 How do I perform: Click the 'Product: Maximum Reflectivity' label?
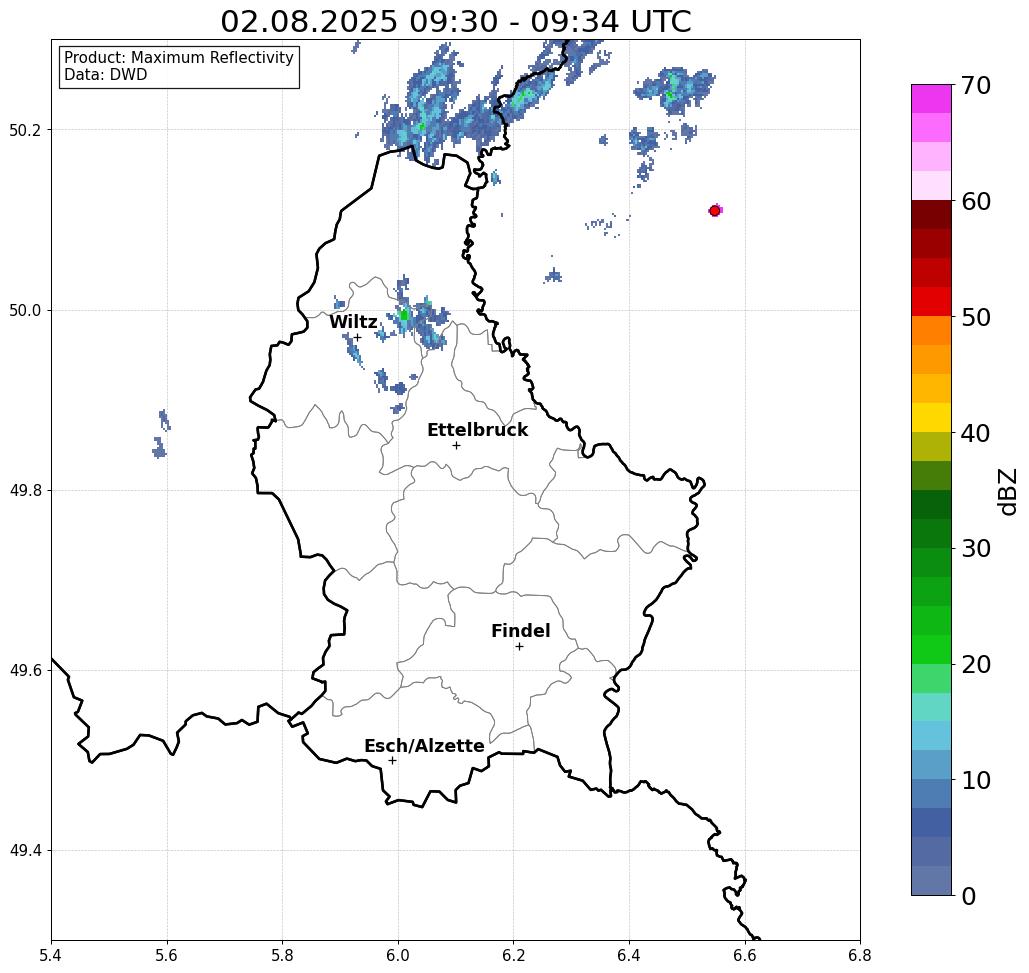(x=179, y=58)
